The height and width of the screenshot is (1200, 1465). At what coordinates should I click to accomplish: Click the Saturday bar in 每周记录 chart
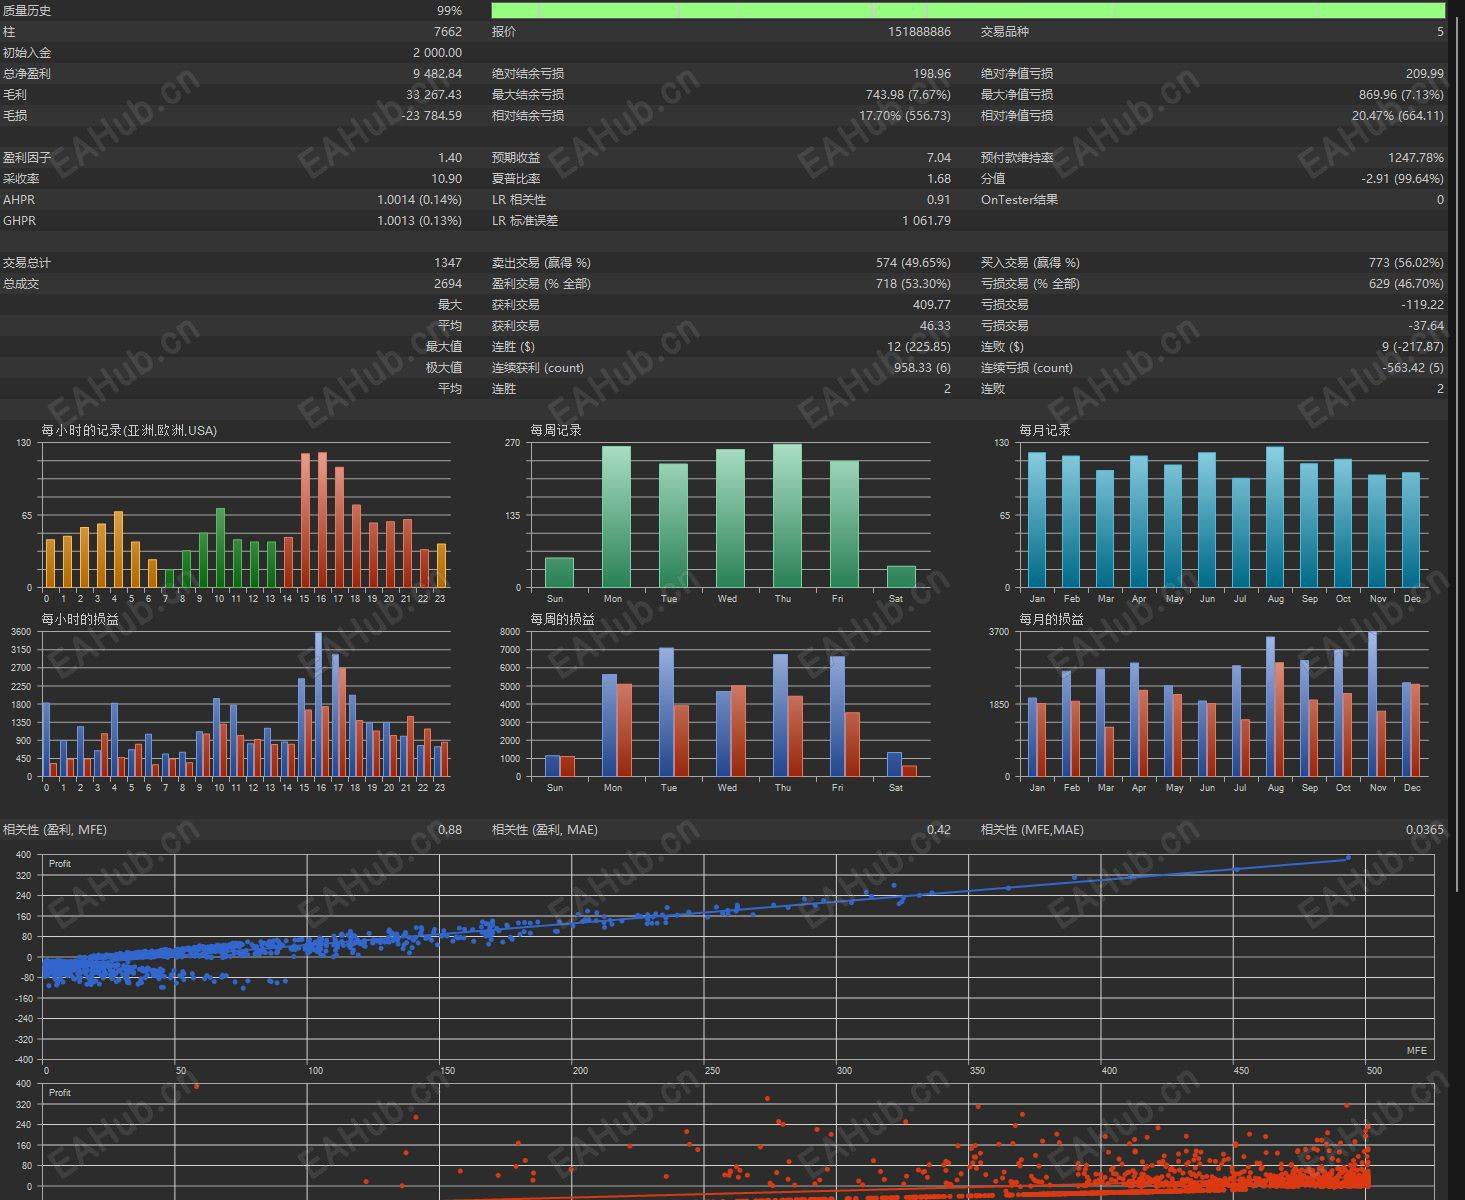(900, 577)
